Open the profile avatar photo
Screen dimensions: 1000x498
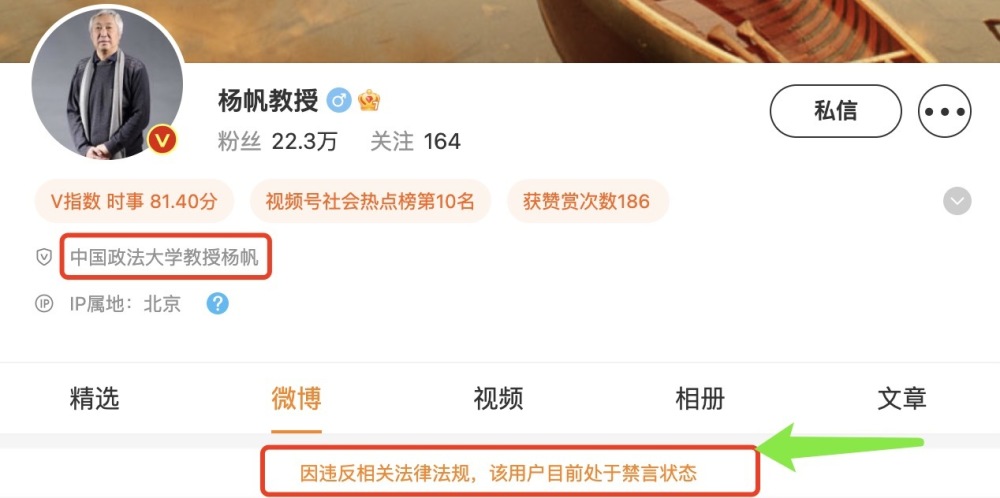[107, 83]
